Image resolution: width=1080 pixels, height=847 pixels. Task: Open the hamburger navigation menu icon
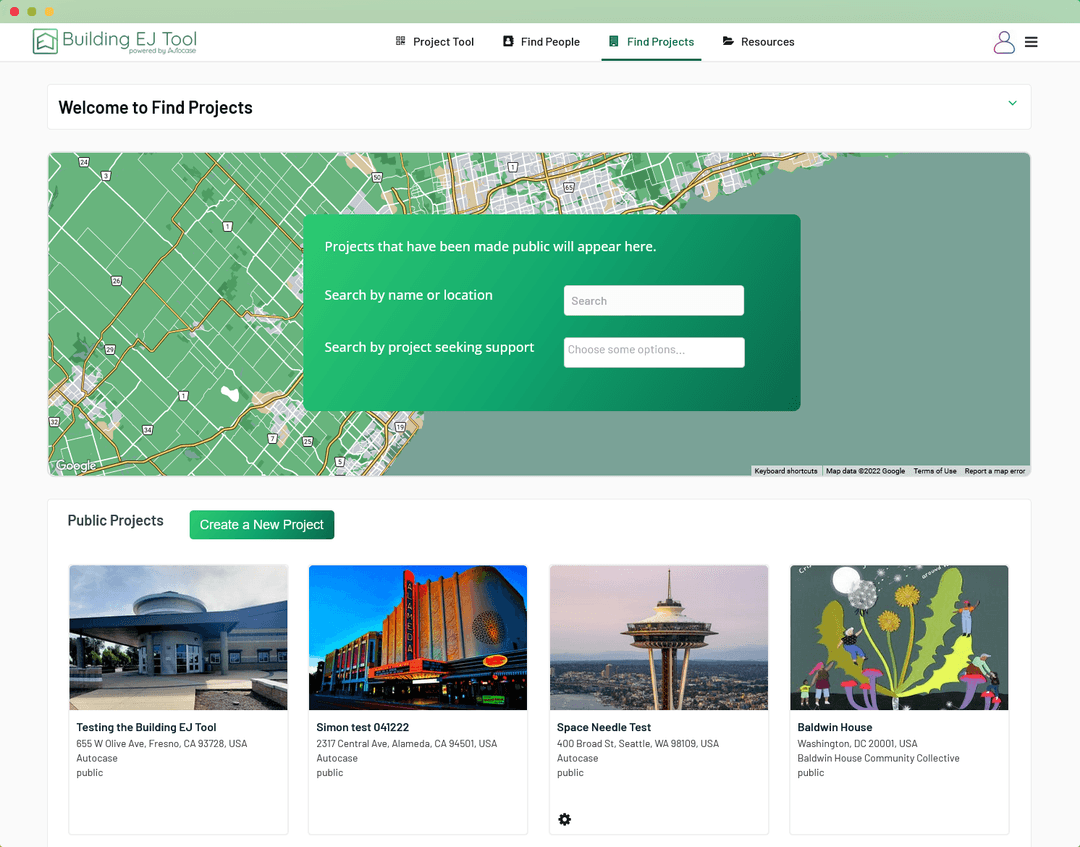coord(1031,42)
